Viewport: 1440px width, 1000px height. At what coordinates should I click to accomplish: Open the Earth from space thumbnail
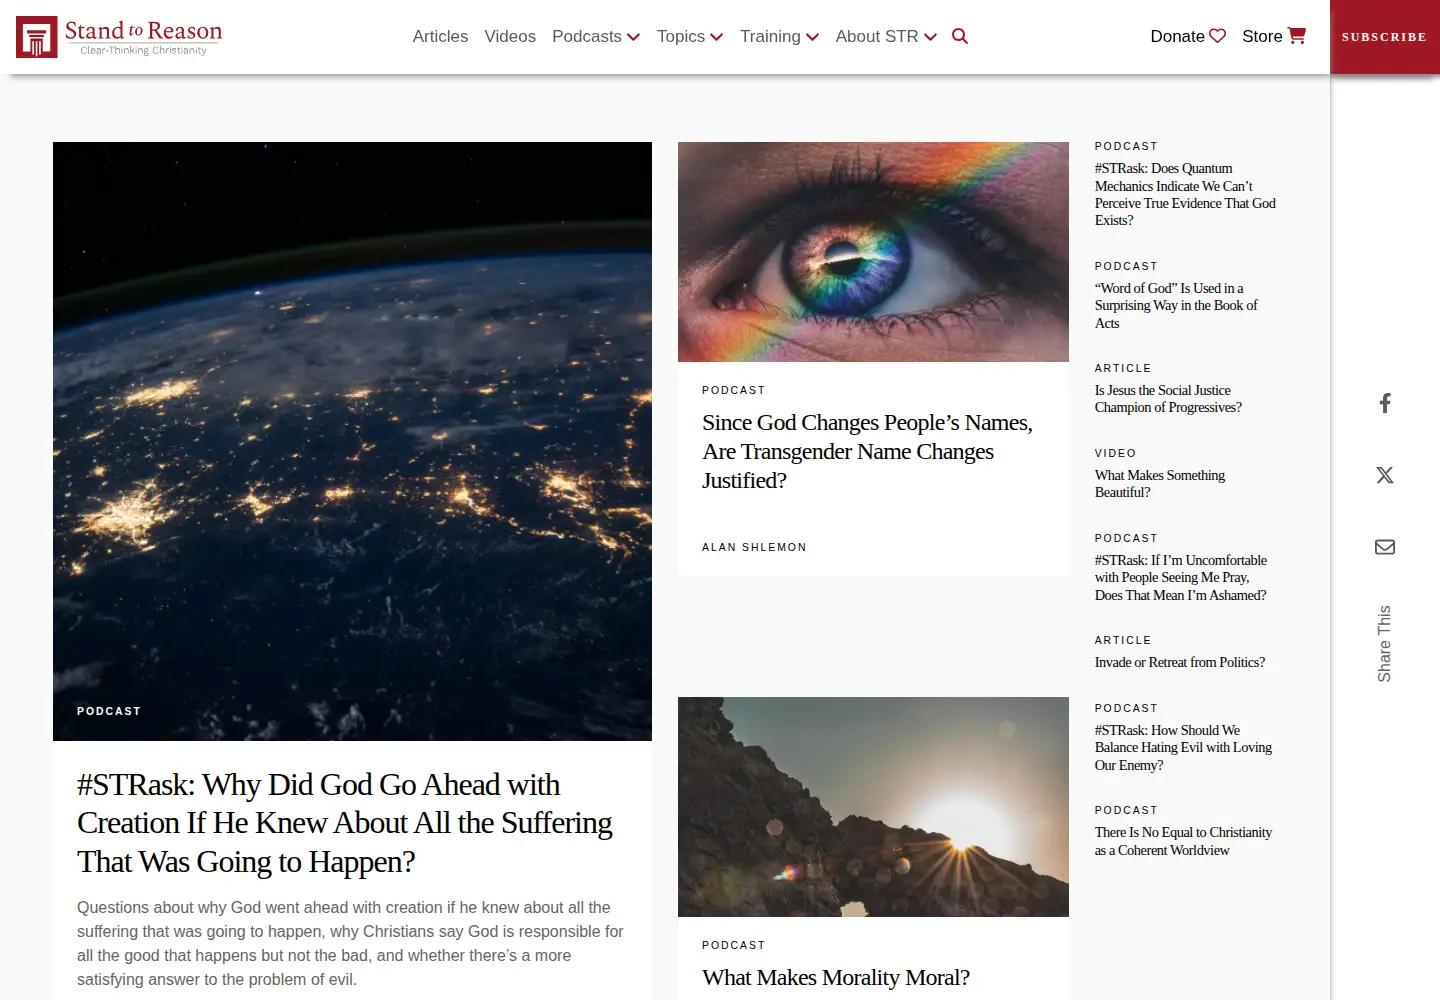[x=352, y=441]
